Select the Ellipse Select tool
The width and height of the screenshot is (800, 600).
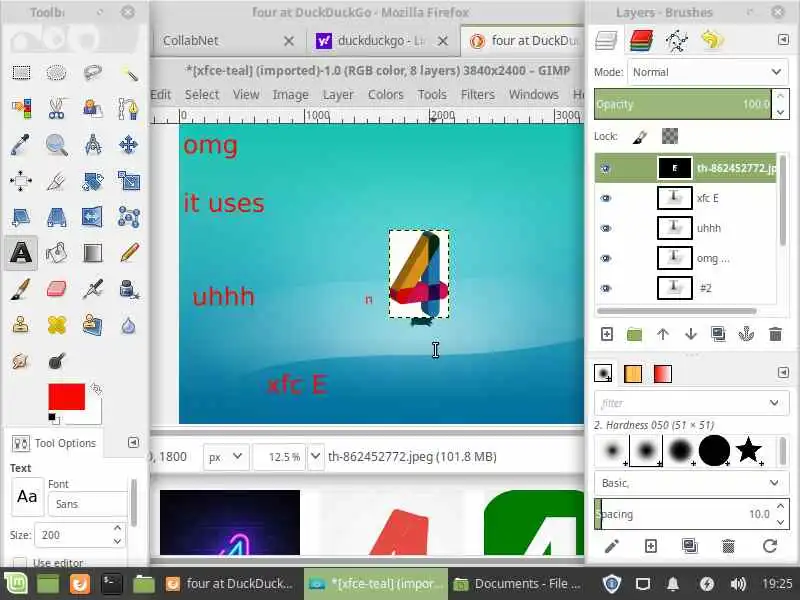click(x=57, y=73)
